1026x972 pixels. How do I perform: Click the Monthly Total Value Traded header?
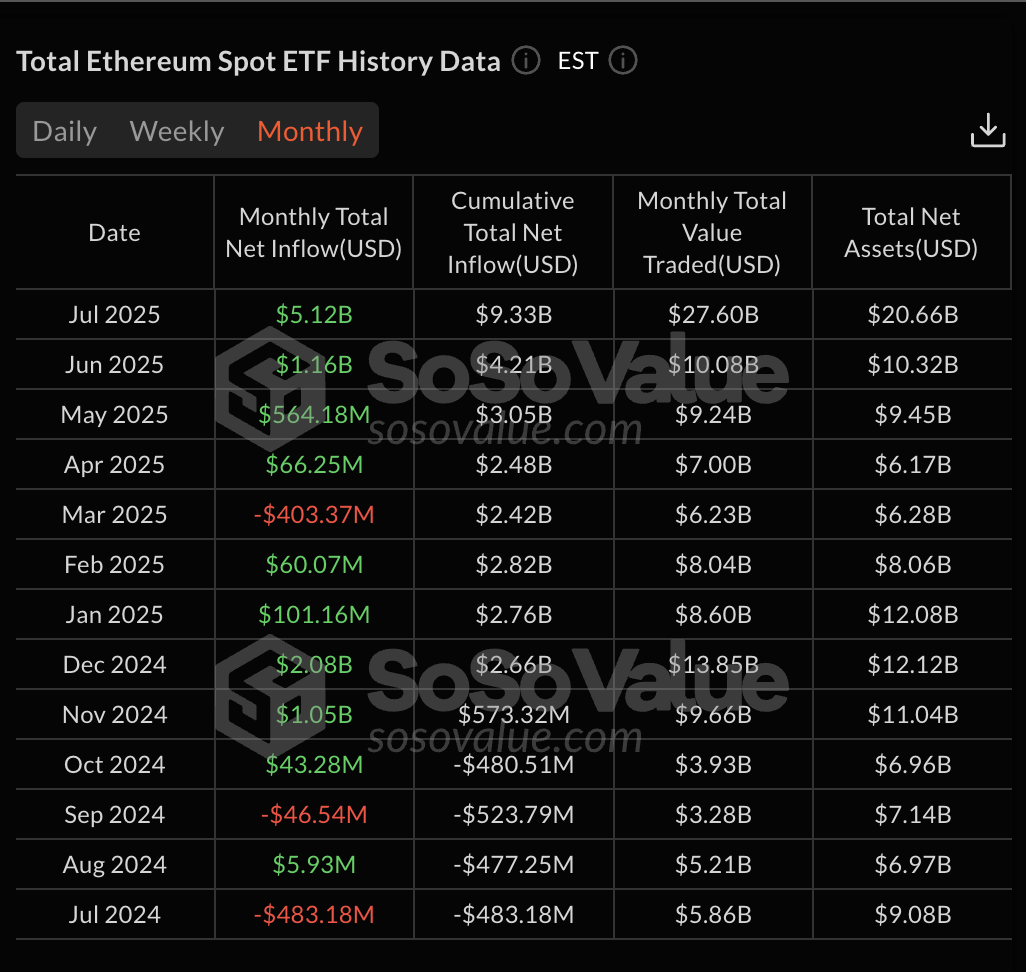(711, 232)
